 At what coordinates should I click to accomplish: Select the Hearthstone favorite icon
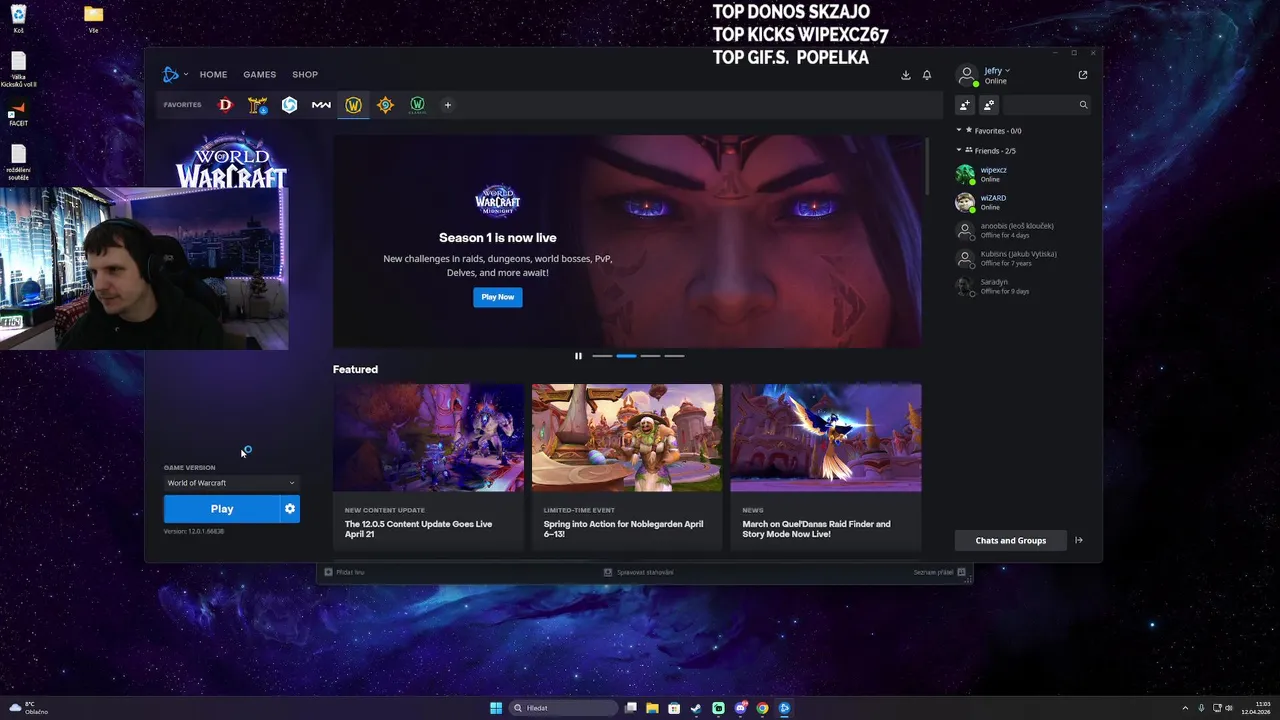click(385, 105)
